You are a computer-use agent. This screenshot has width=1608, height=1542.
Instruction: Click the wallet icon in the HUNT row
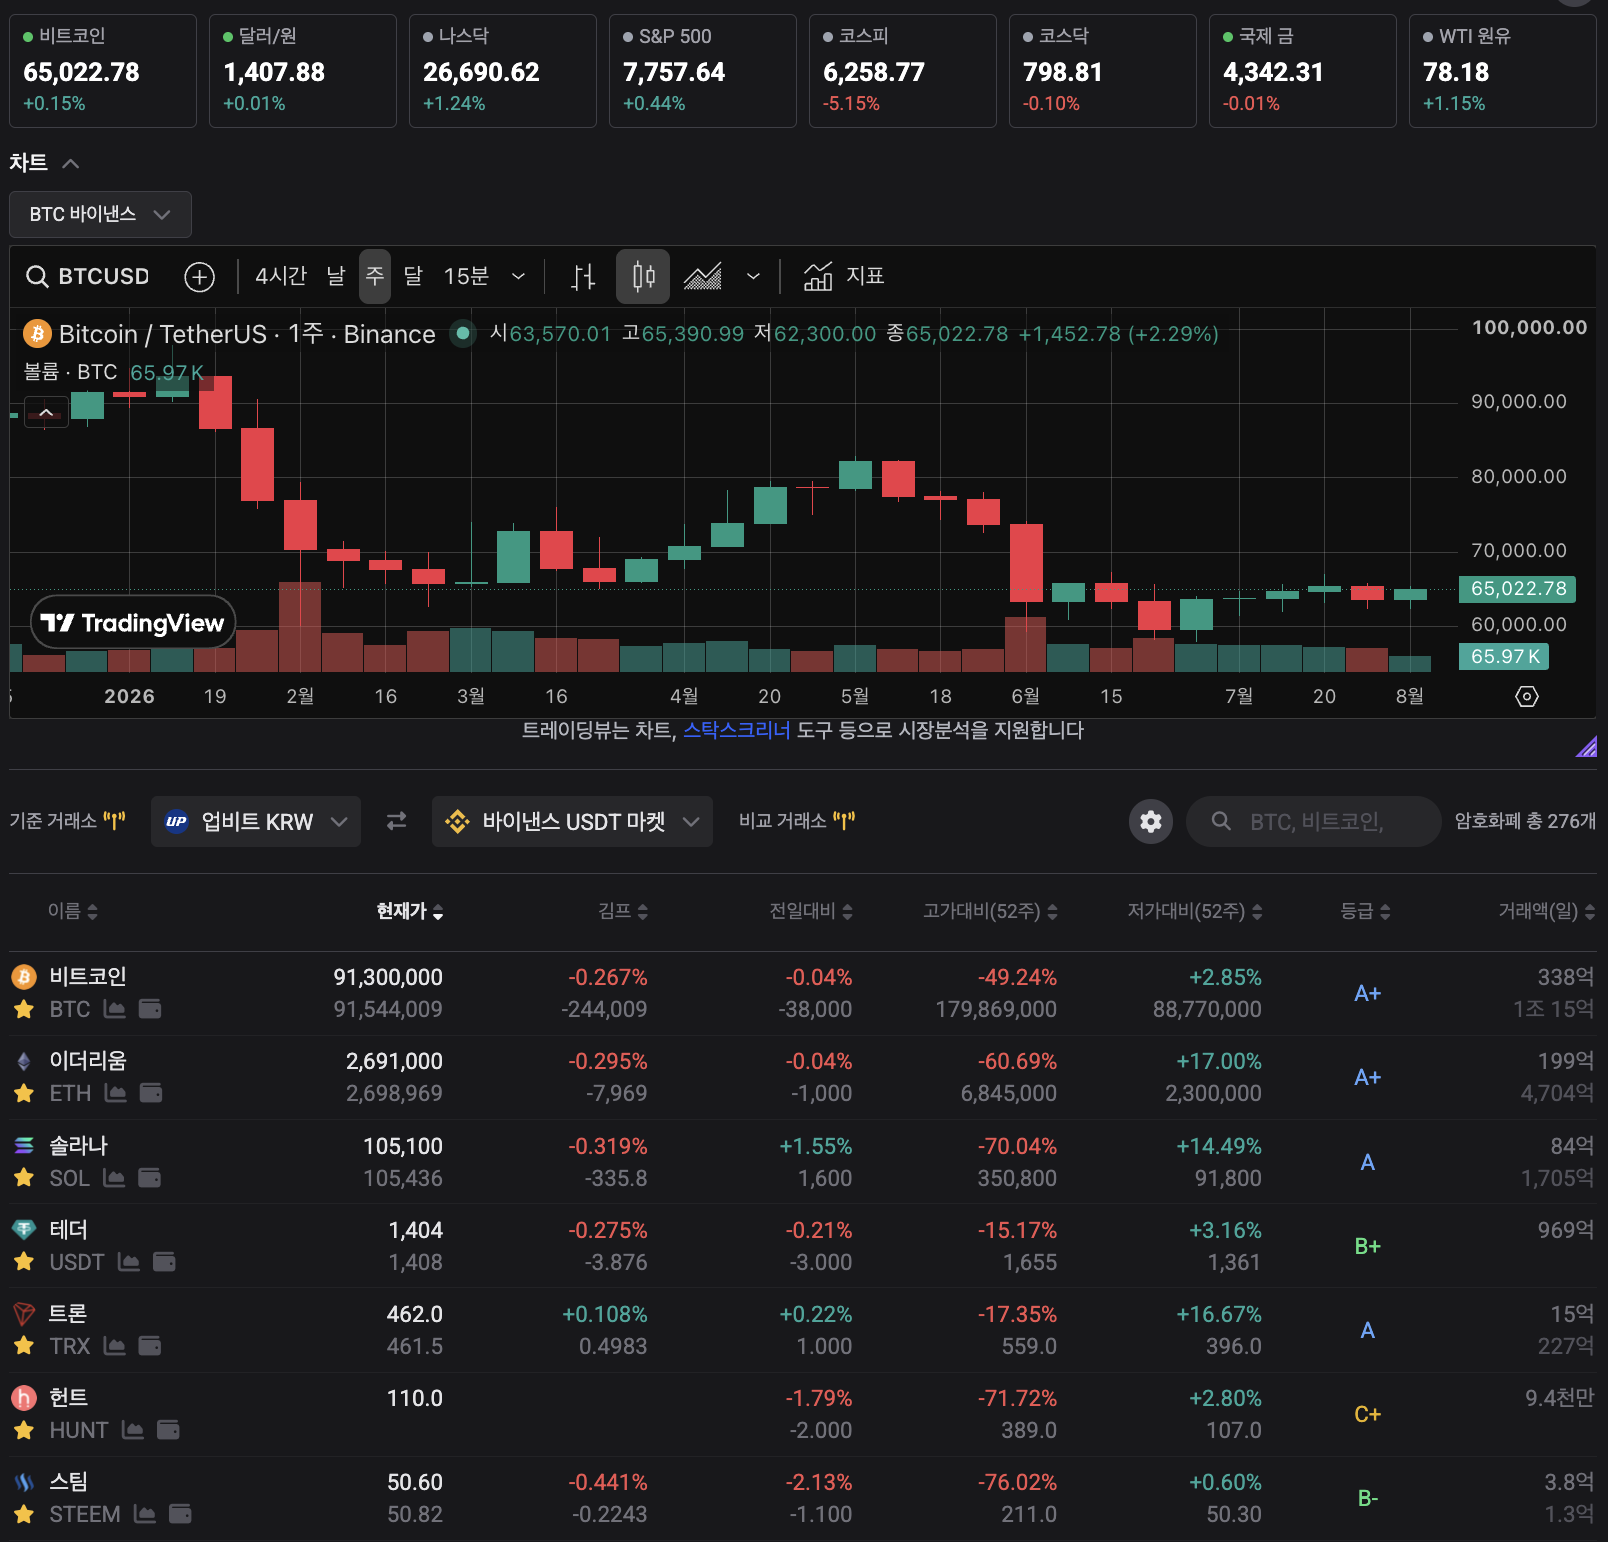click(168, 1430)
